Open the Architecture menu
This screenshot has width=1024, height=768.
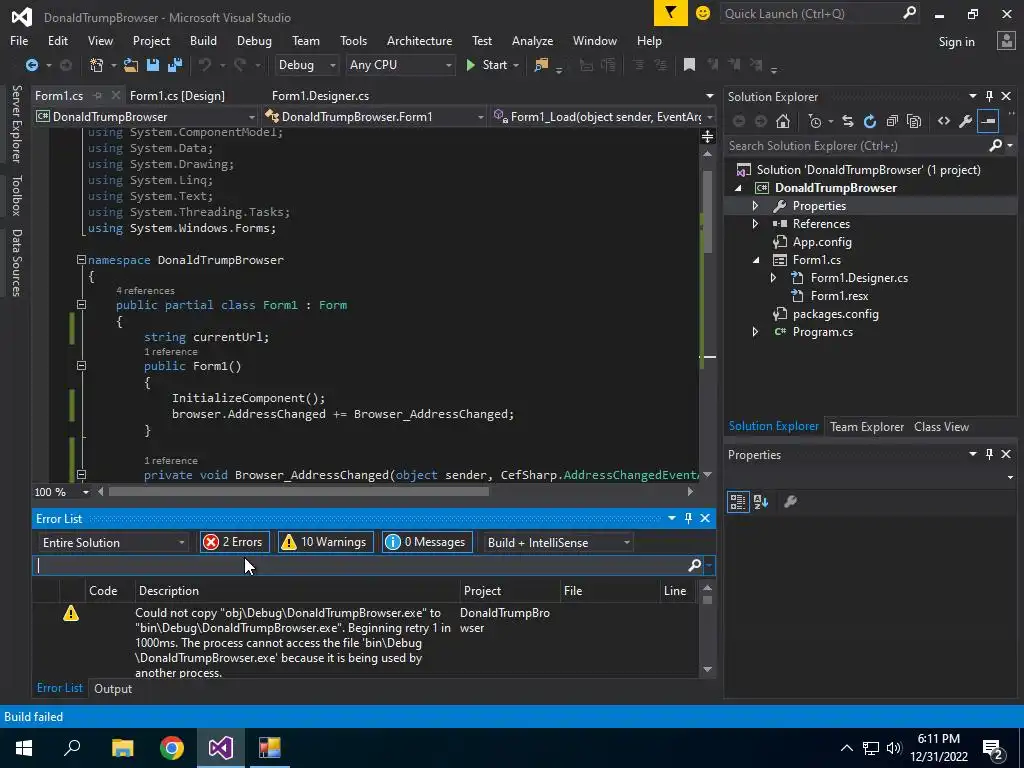pos(419,40)
